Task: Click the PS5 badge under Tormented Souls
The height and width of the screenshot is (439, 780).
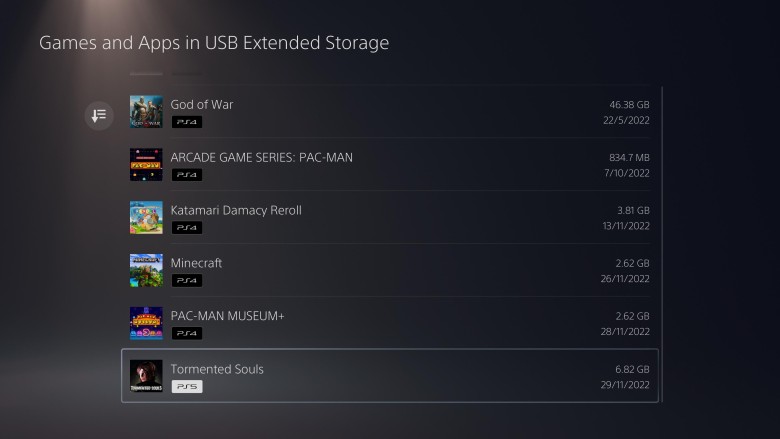Action: pyautogui.click(x=186, y=386)
